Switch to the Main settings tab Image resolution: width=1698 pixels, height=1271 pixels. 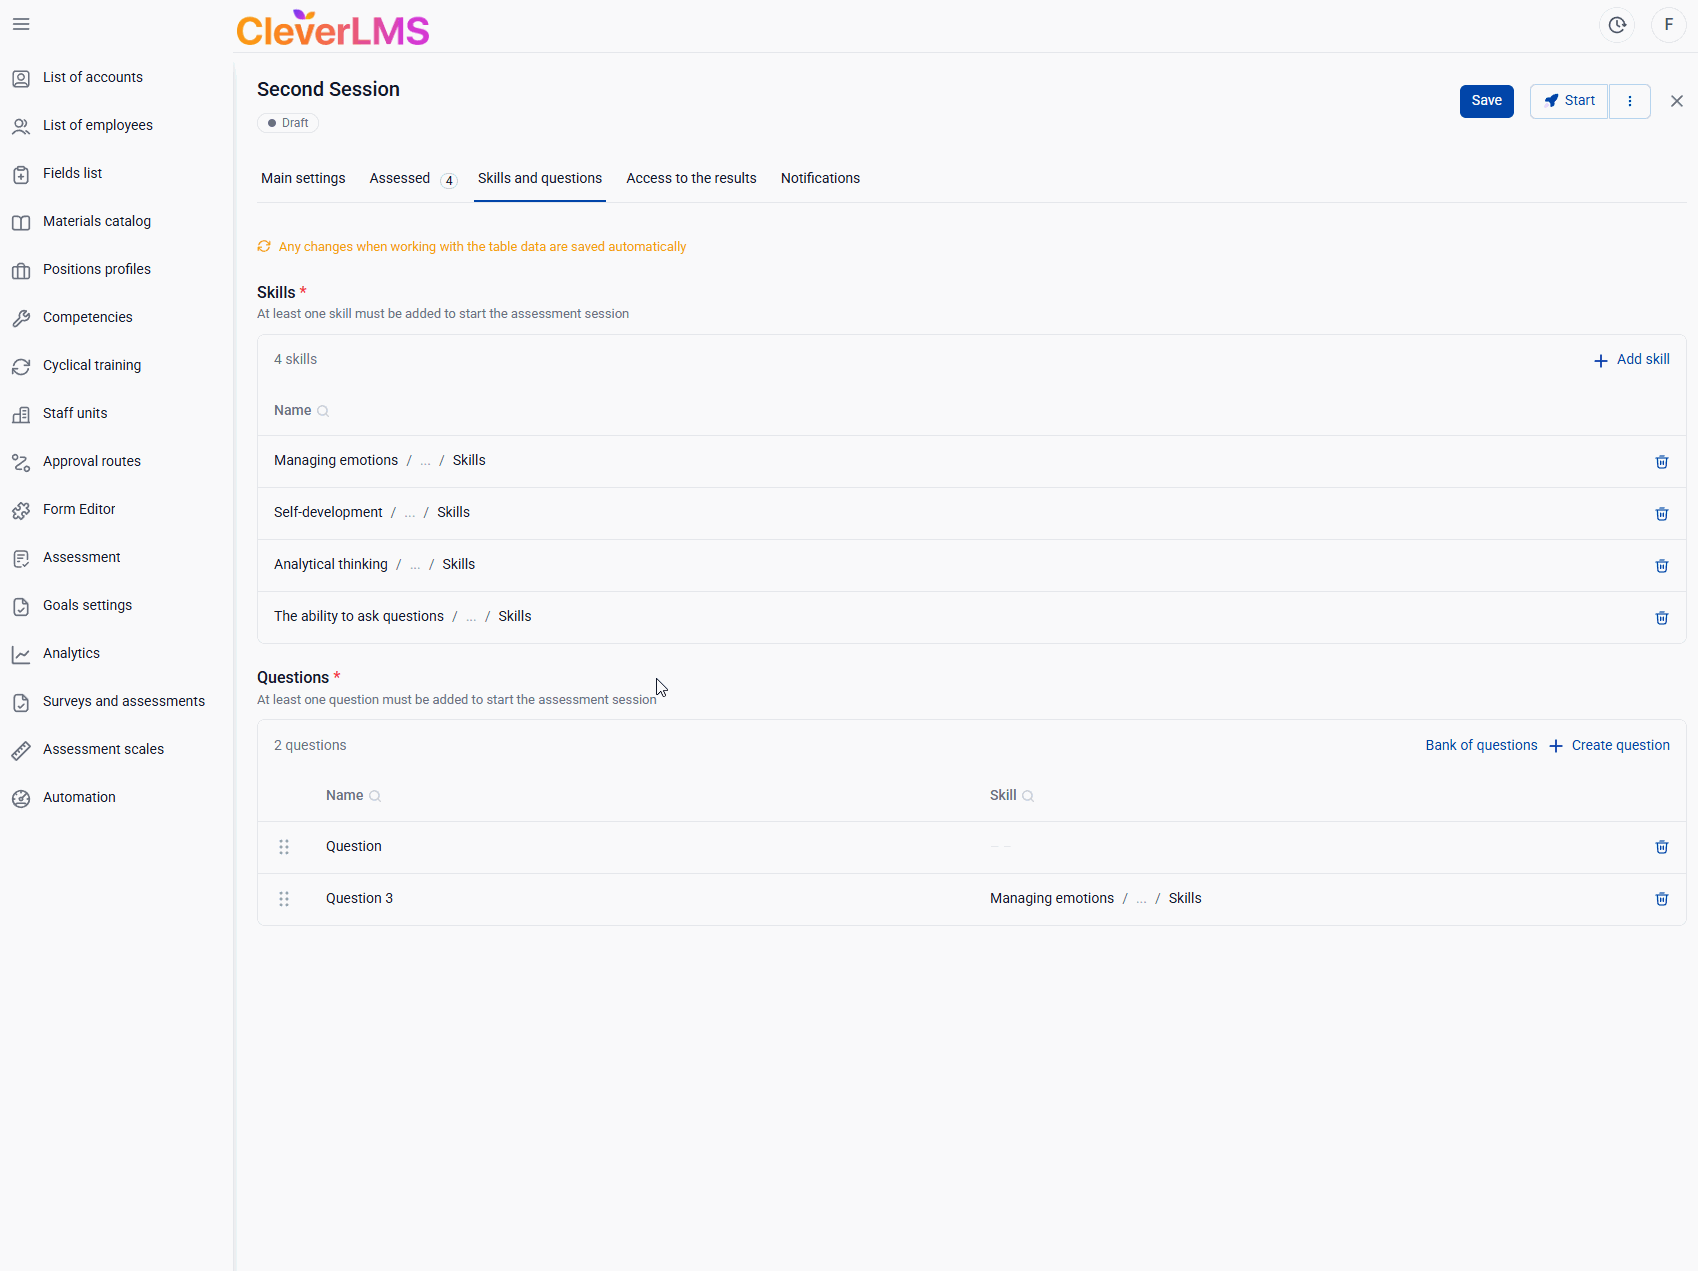coord(303,178)
